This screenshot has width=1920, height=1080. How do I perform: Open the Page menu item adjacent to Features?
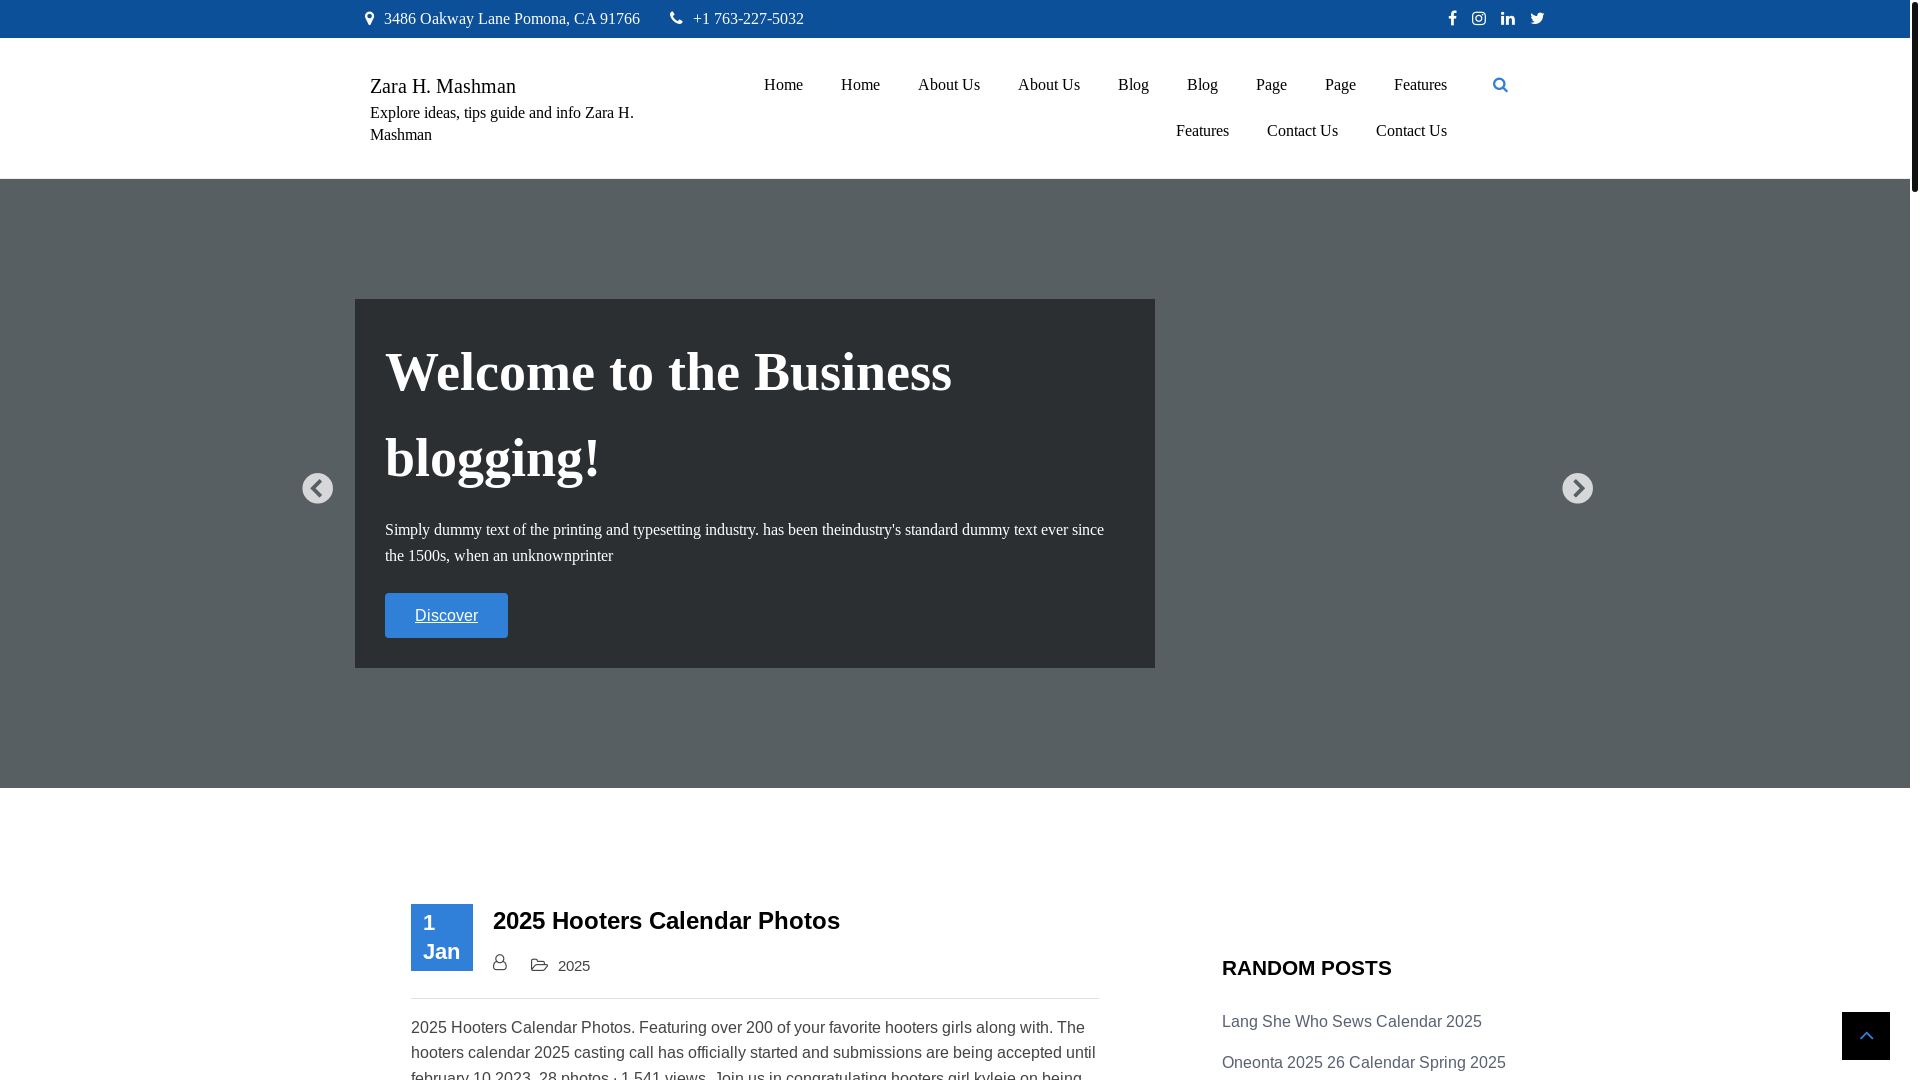point(1340,85)
